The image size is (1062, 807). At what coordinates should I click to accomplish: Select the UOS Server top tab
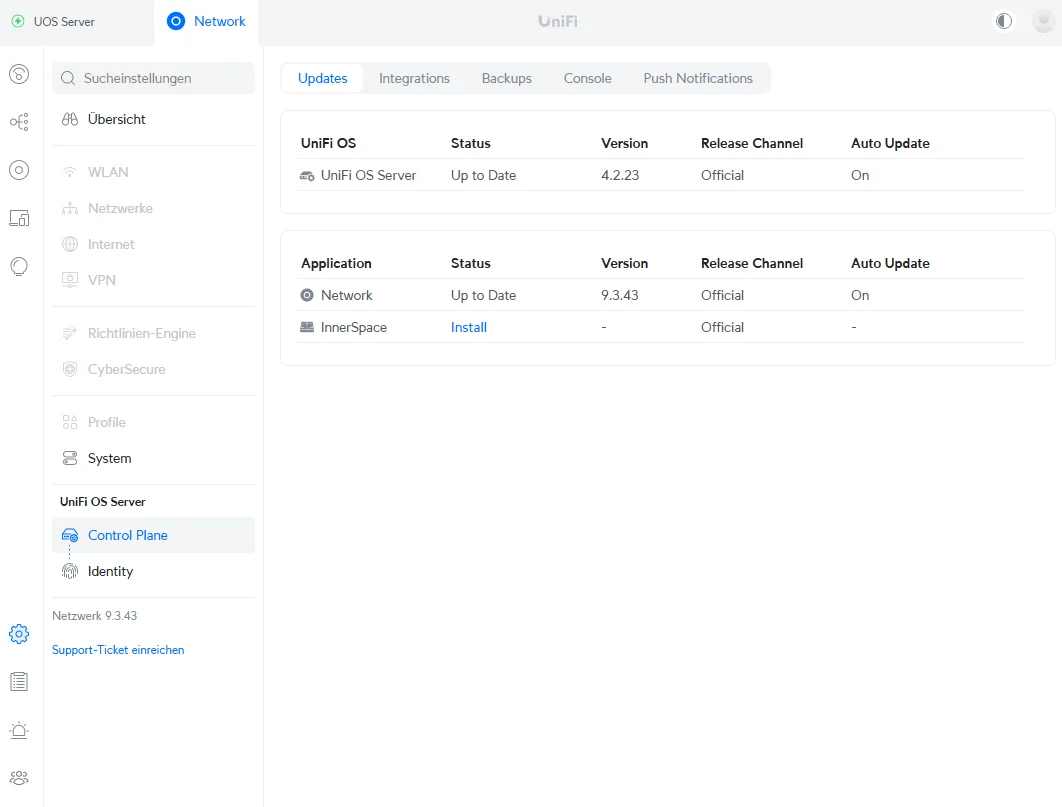click(77, 22)
